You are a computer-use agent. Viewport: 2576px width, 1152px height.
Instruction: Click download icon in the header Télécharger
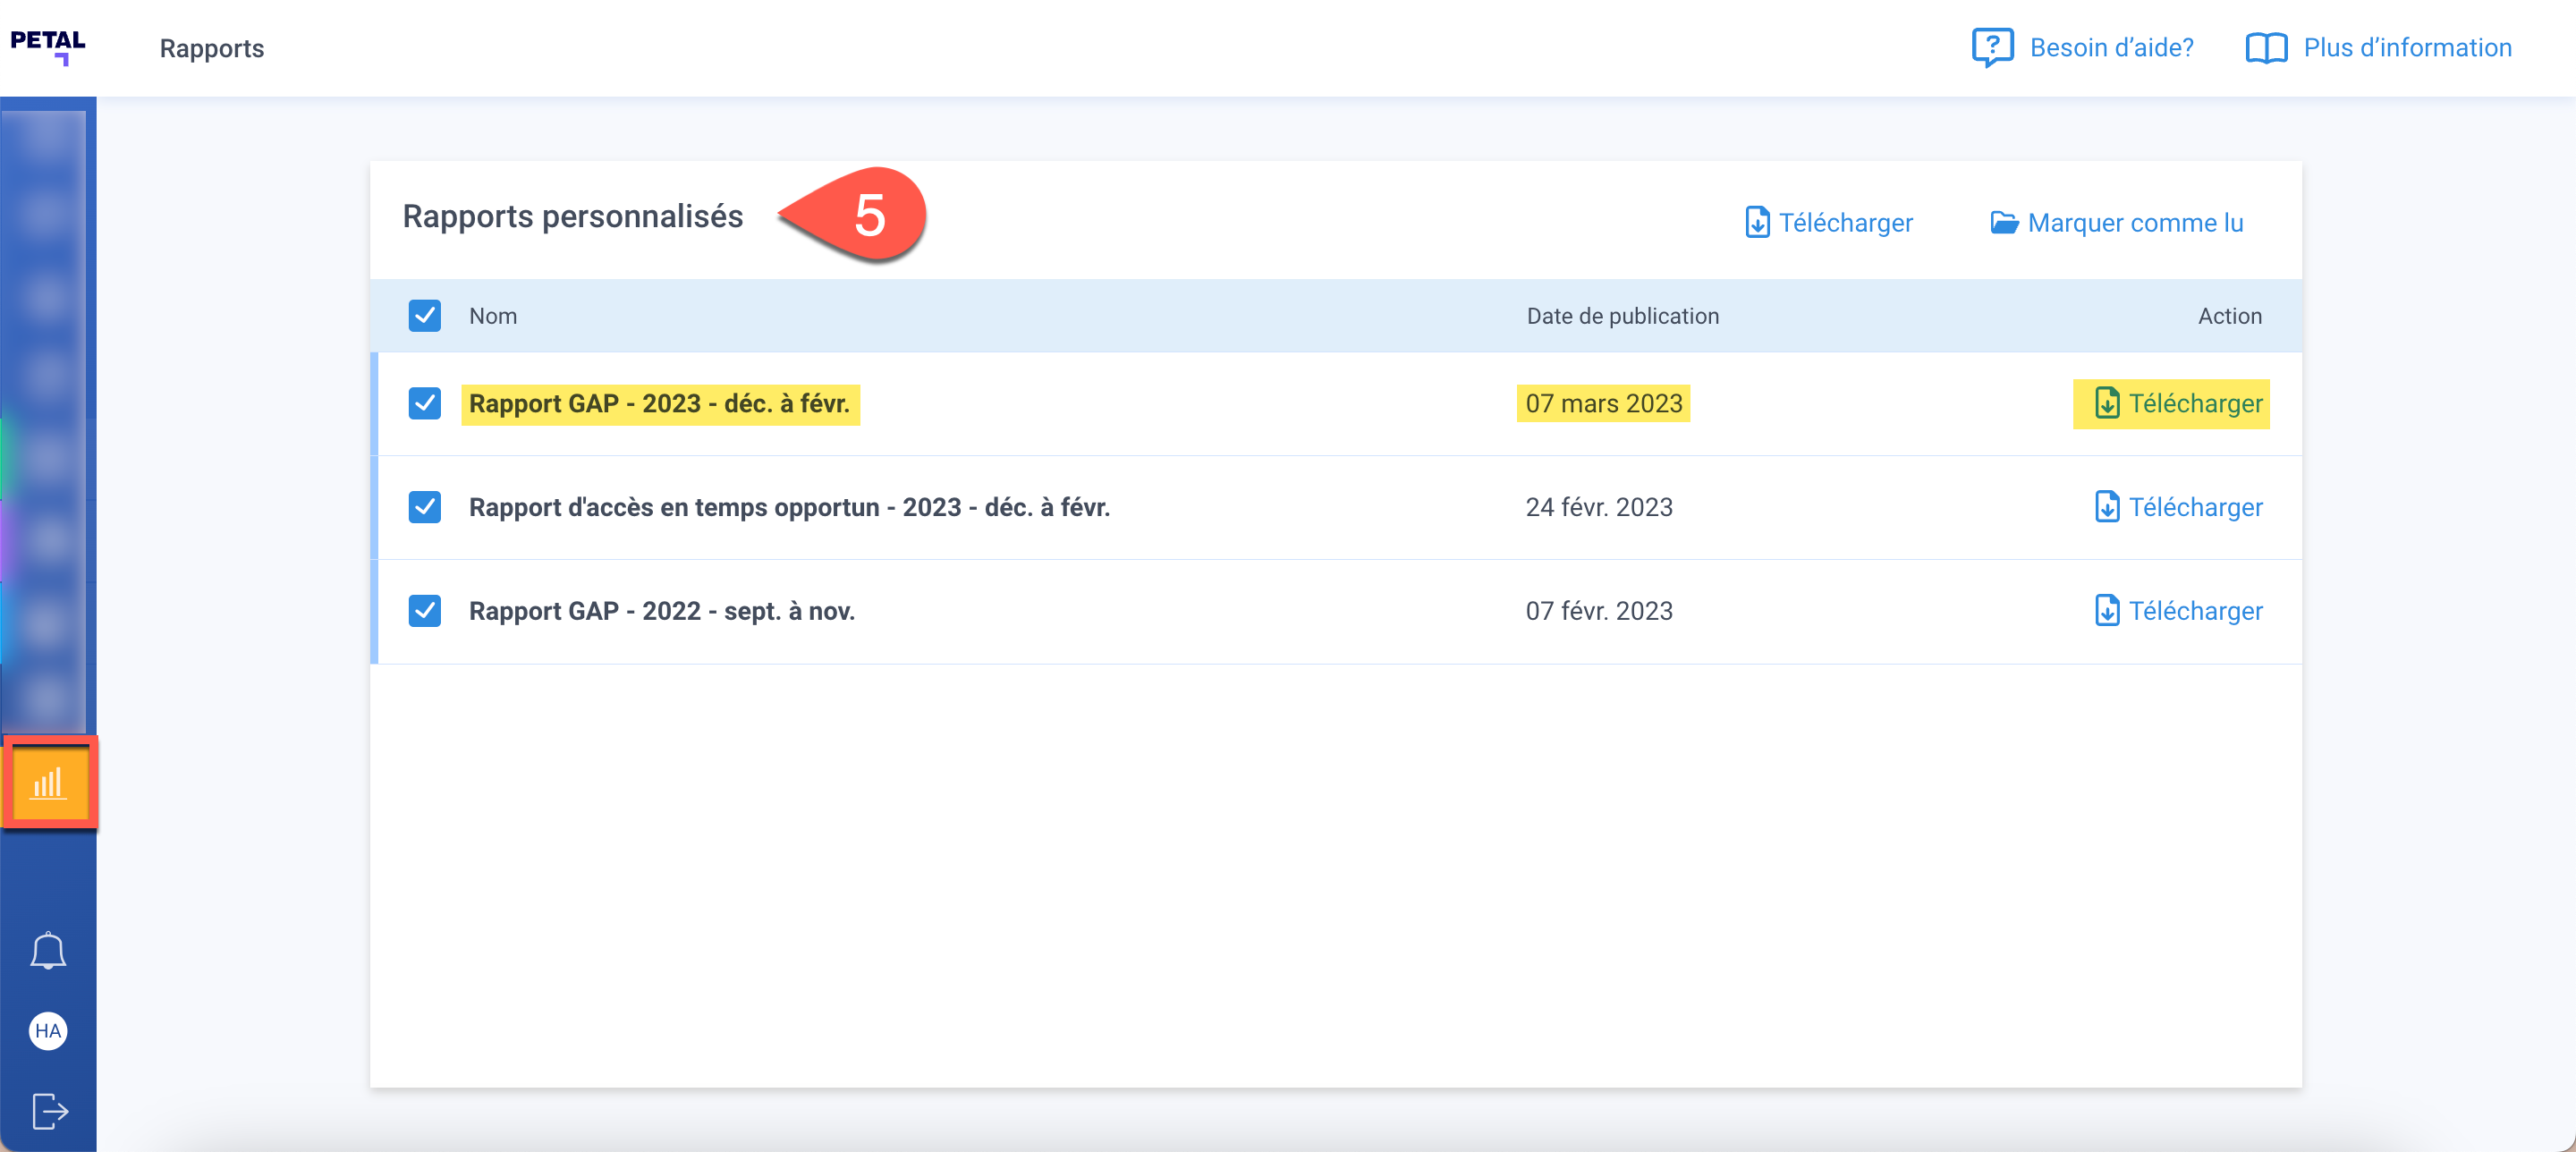(x=1757, y=222)
